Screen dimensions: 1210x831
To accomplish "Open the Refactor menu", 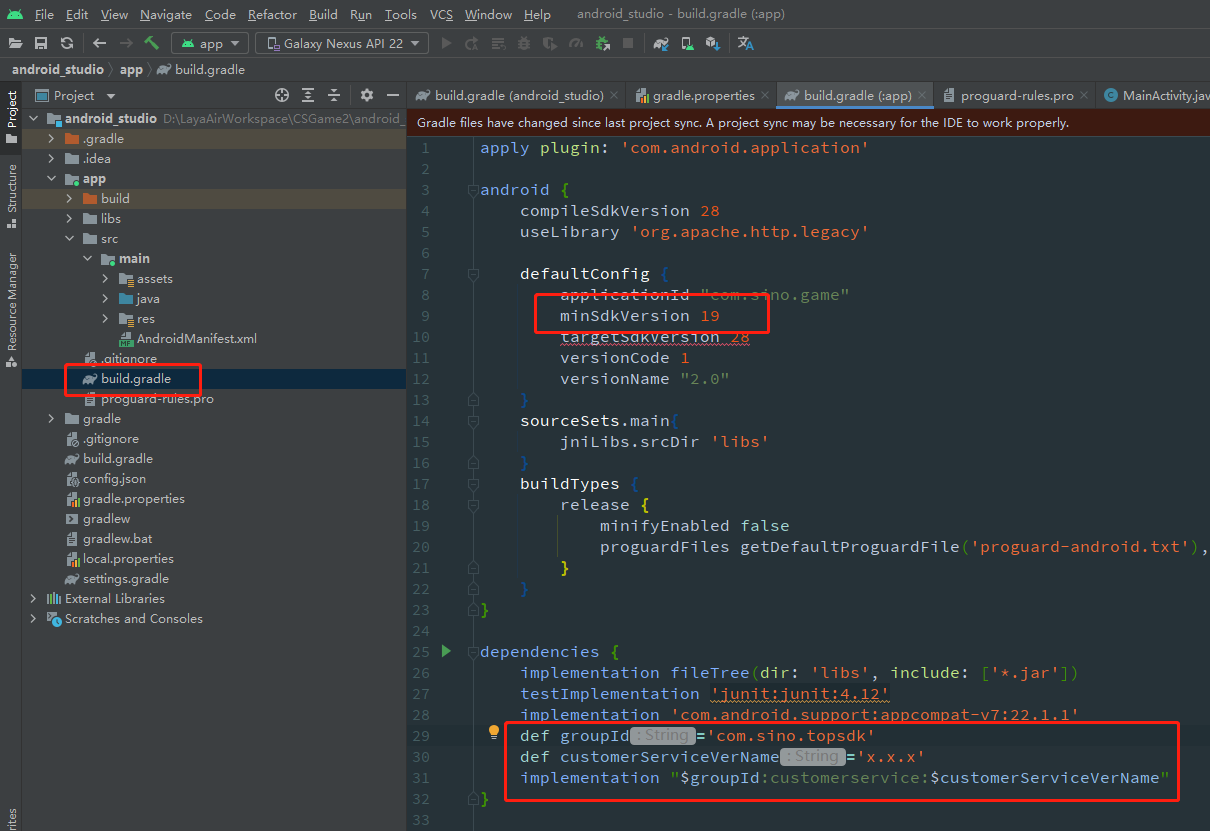I will point(273,14).
